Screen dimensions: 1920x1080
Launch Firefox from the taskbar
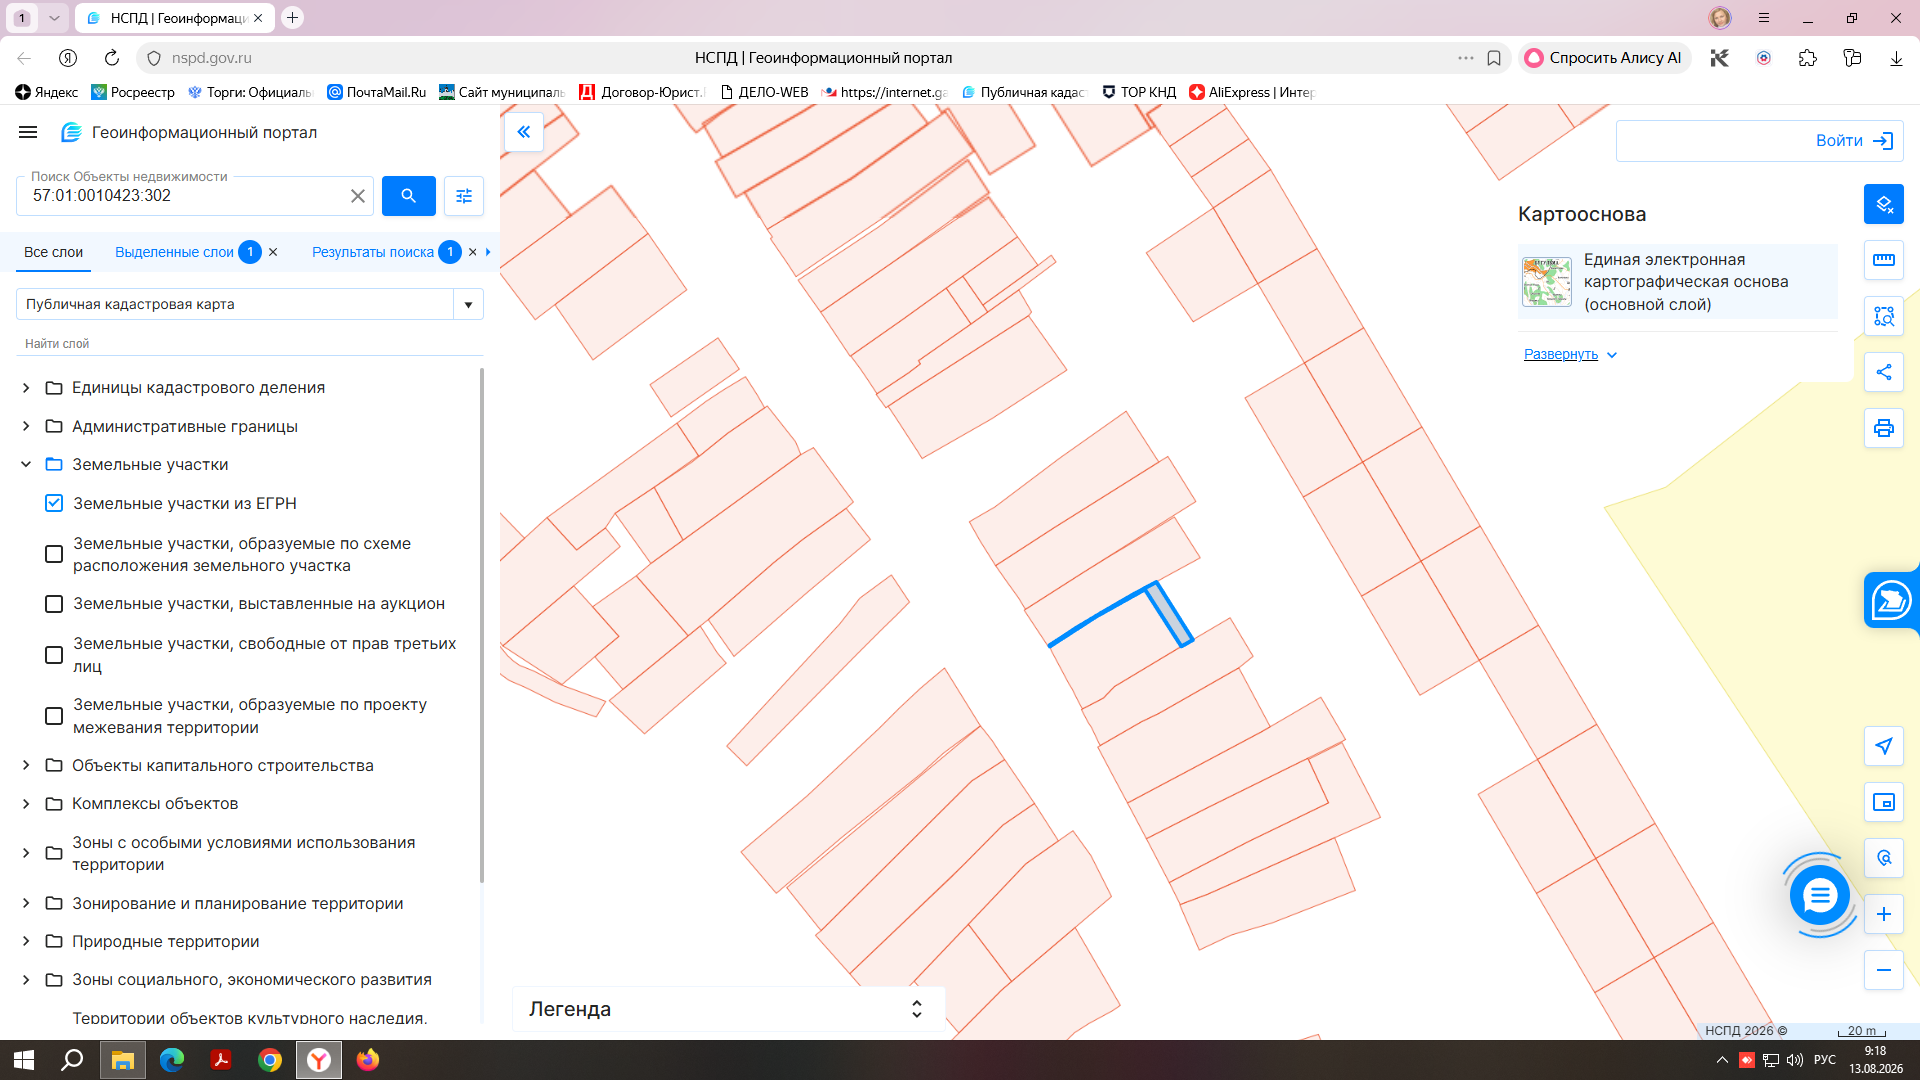pyautogui.click(x=368, y=1060)
